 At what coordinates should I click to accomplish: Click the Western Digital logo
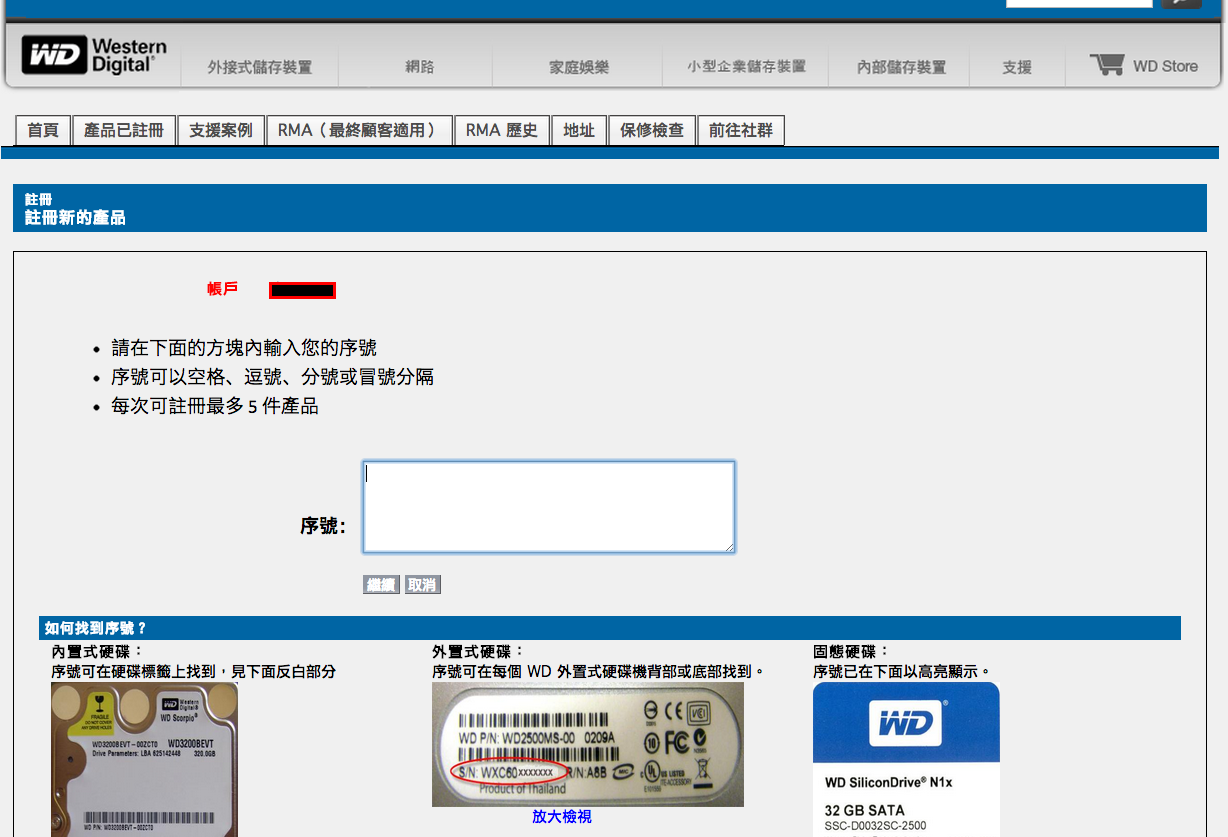click(94, 55)
